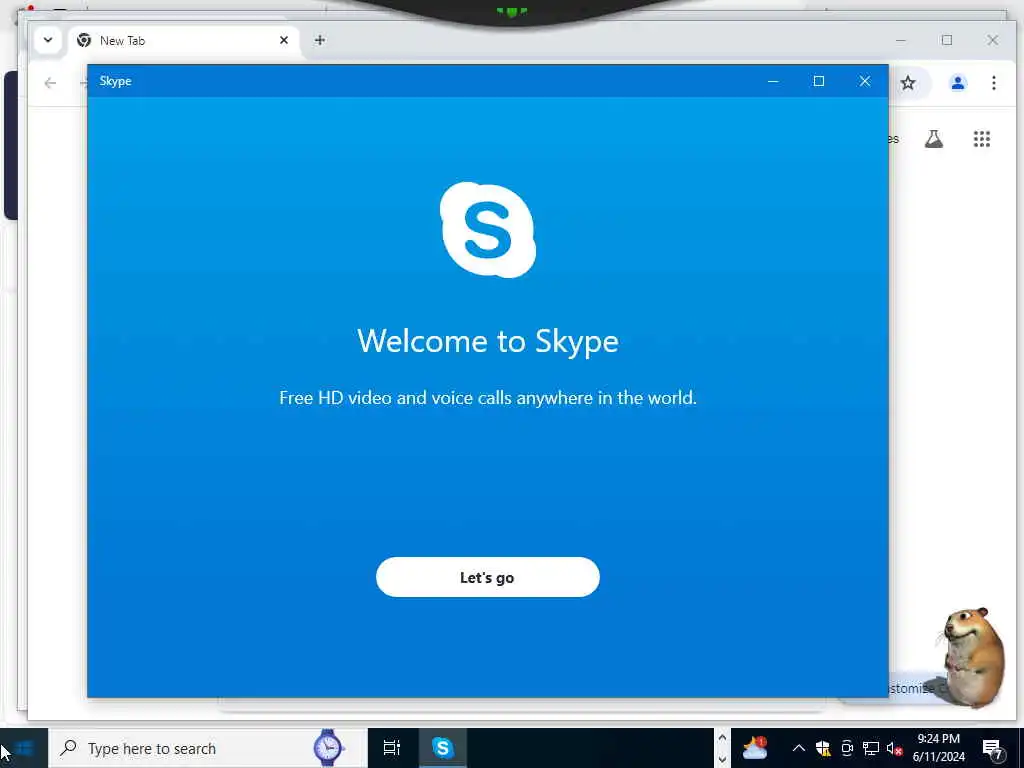The height and width of the screenshot is (768, 1024).
Task: Click the hamster desktop mascot
Action: point(973,657)
